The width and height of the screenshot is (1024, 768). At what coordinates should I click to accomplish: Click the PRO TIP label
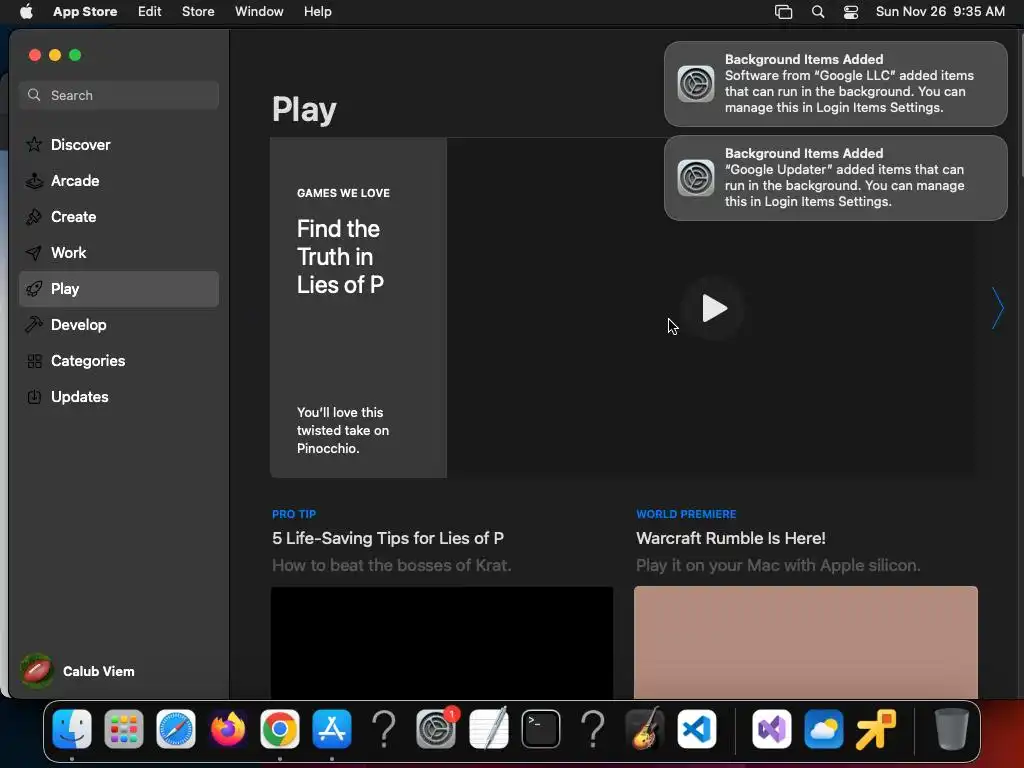[x=294, y=514]
